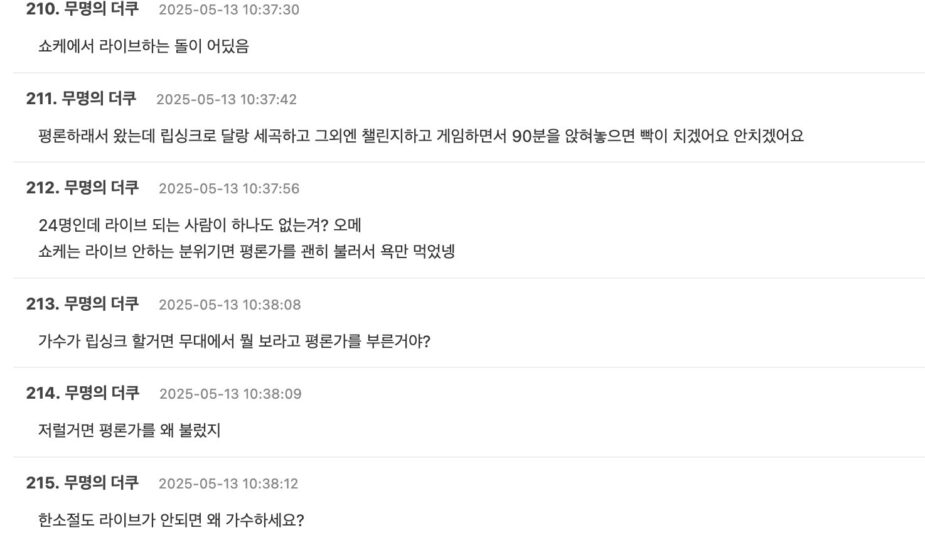Select the comment beginning 한소절도 라이브가 안되면
Image resolution: width=925 pixels, height=545 pixels.
tap(171, 520)
